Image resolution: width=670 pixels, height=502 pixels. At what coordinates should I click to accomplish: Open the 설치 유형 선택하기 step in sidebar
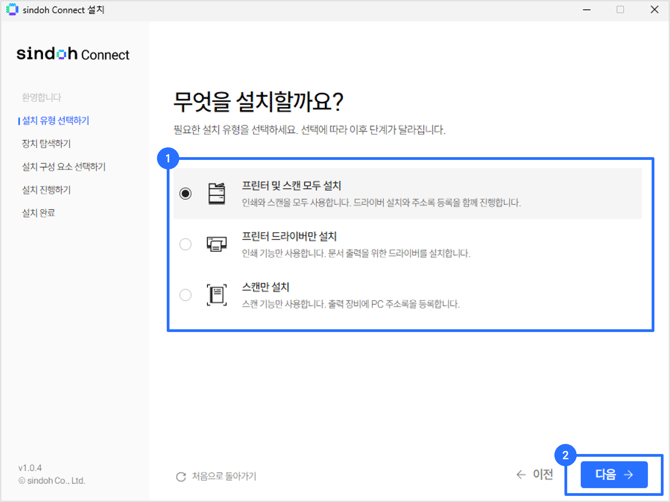coord(56,120)
